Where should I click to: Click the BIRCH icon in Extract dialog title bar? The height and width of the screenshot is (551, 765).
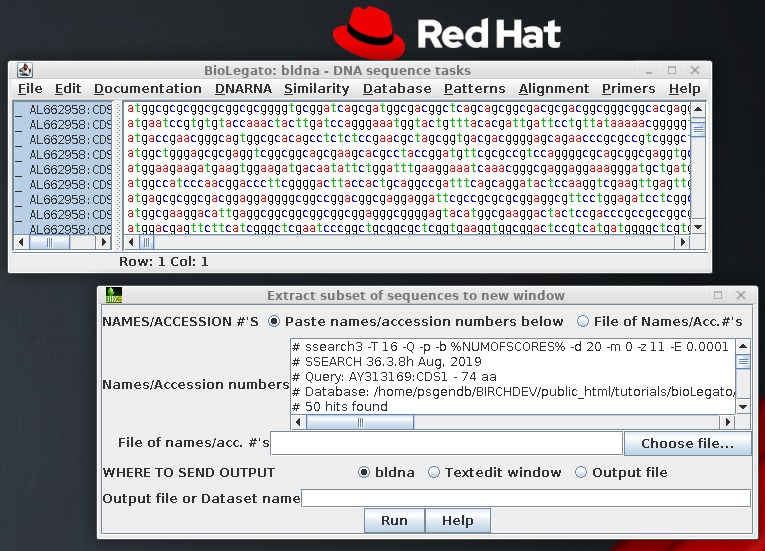click(113, 295)
